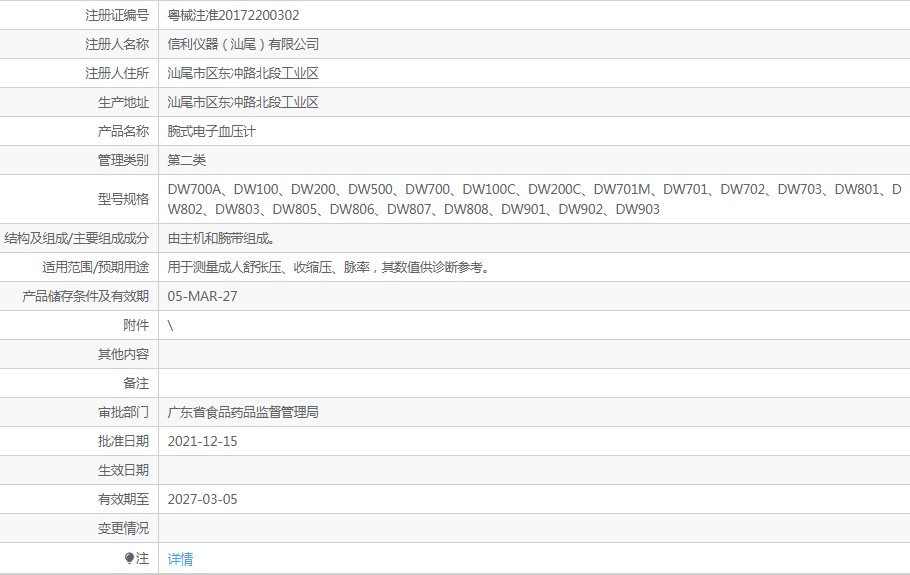Select product name 腕式电子血压计
Viewport: 910px width, 575px height.
click(x=211, y=131)
